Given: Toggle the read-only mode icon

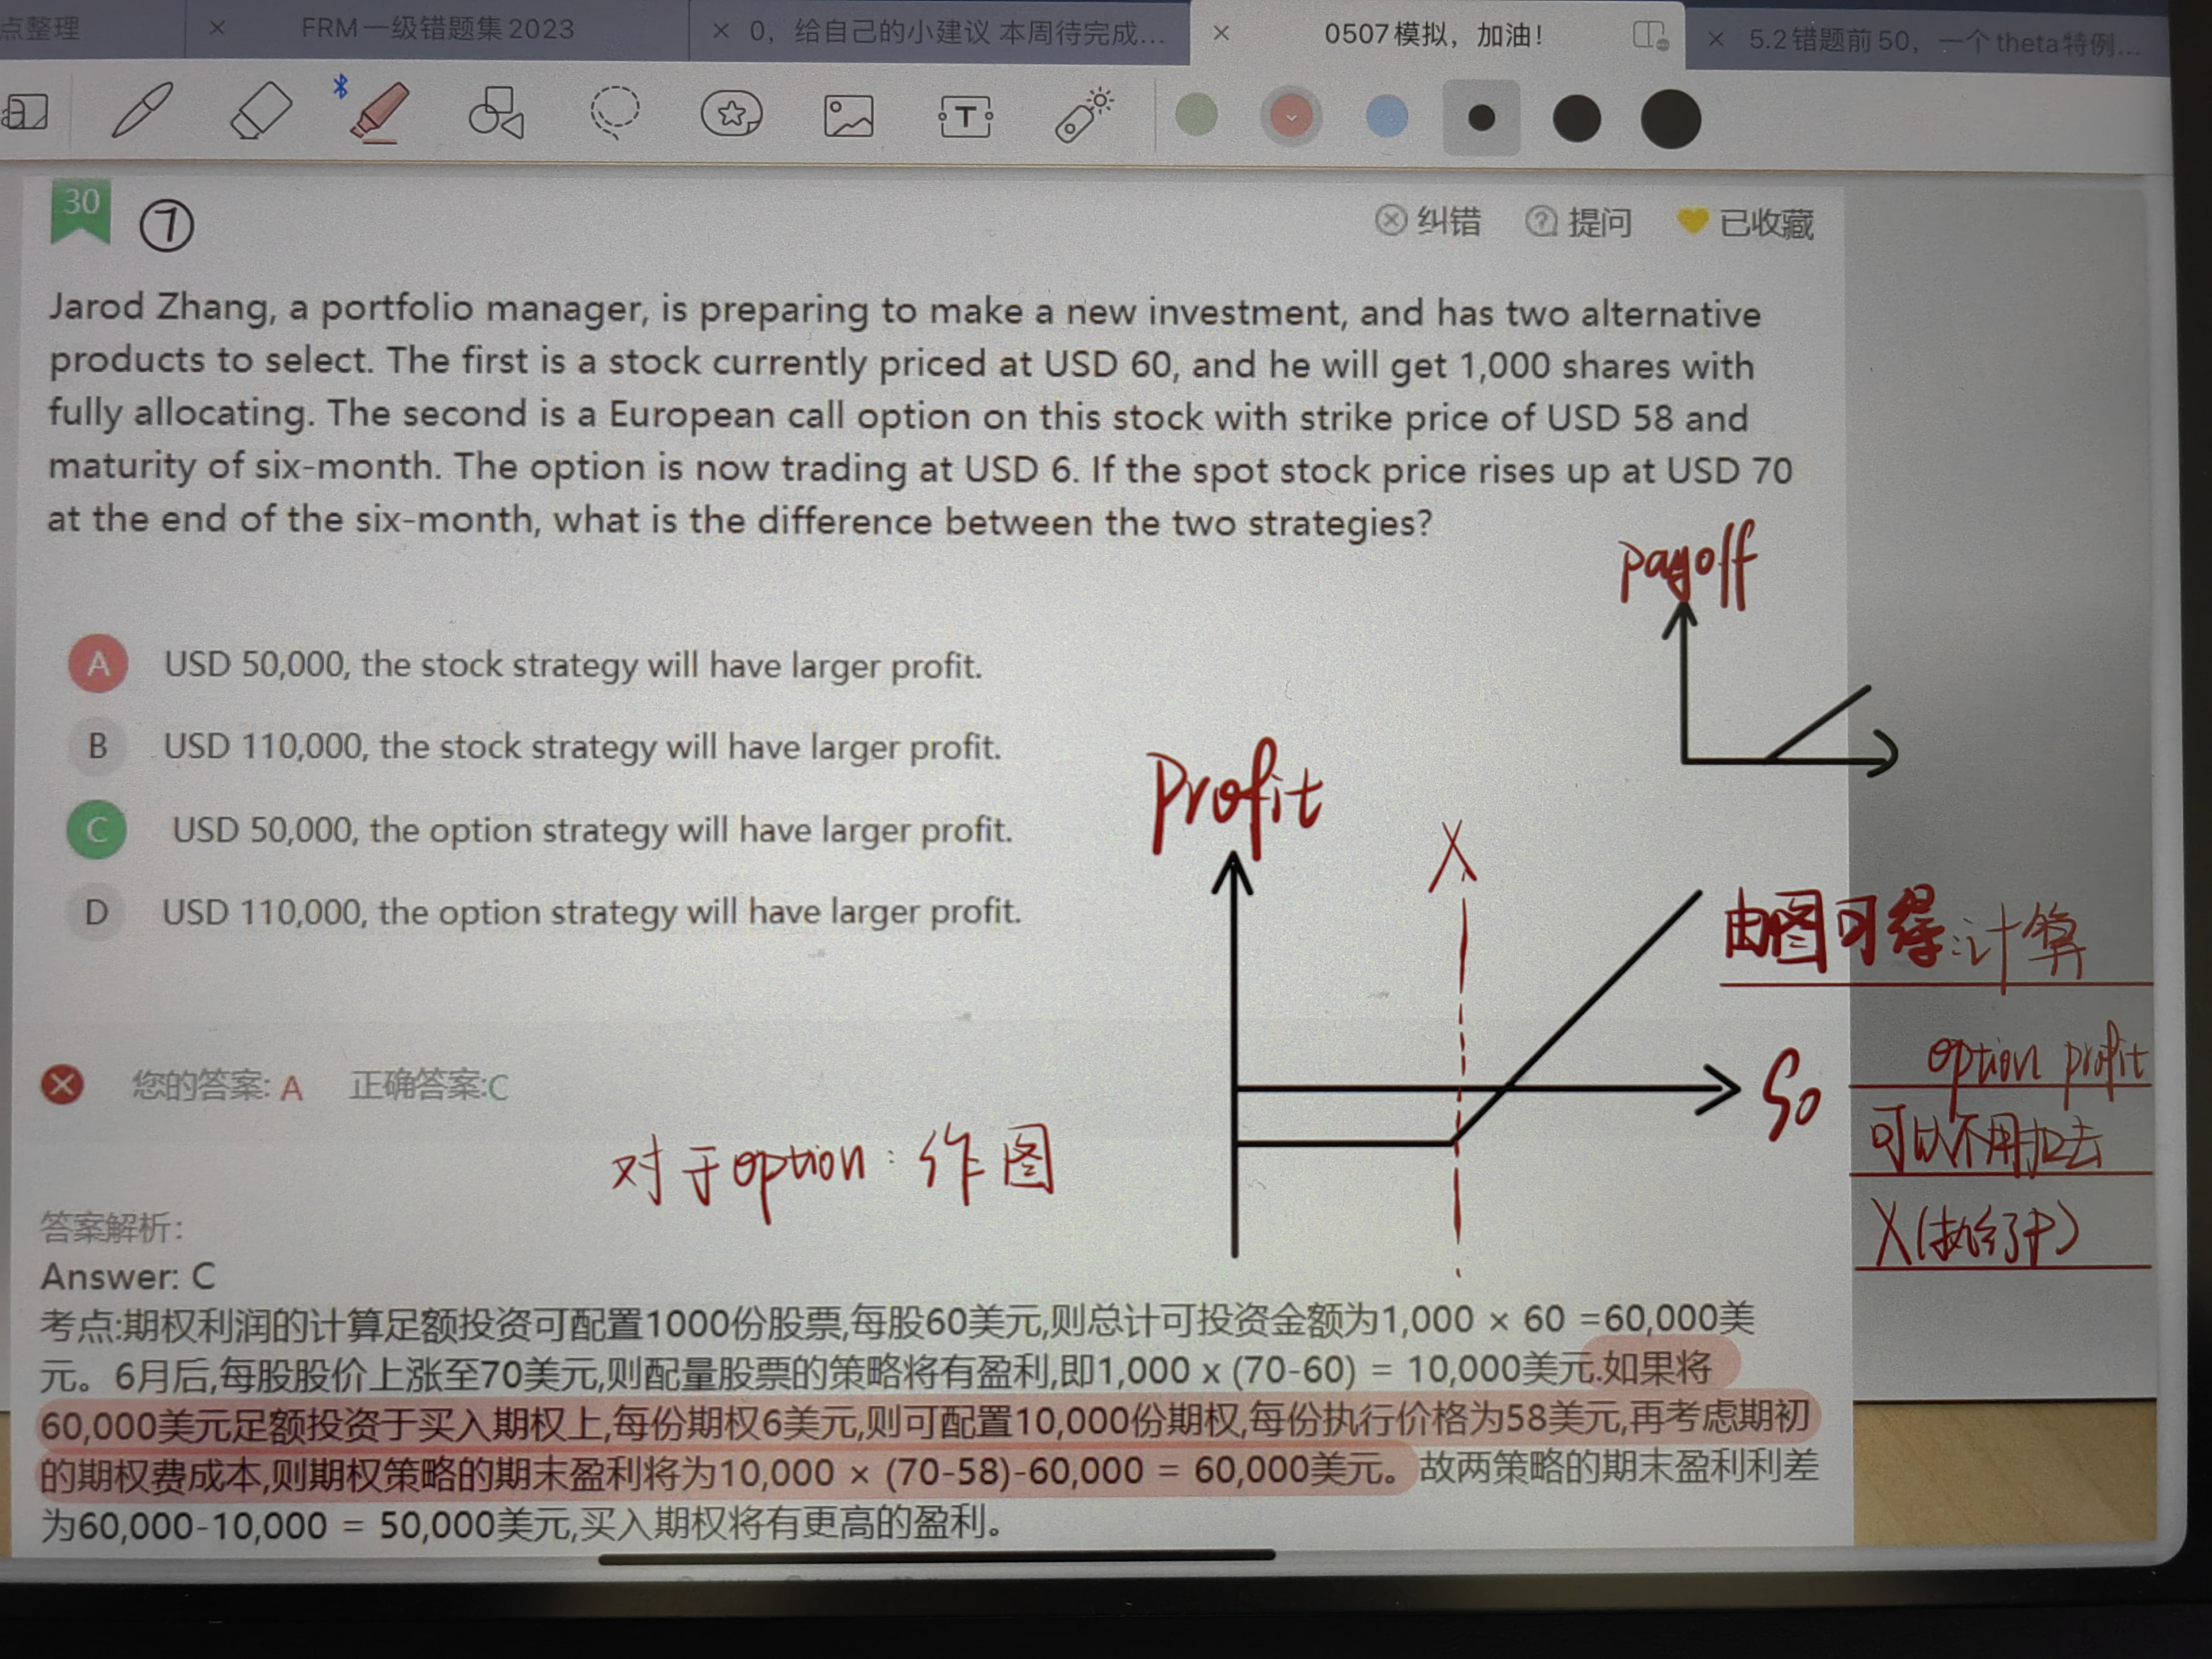Looking at the screenshot, I should pyautogui.click(x=25, y=111).
